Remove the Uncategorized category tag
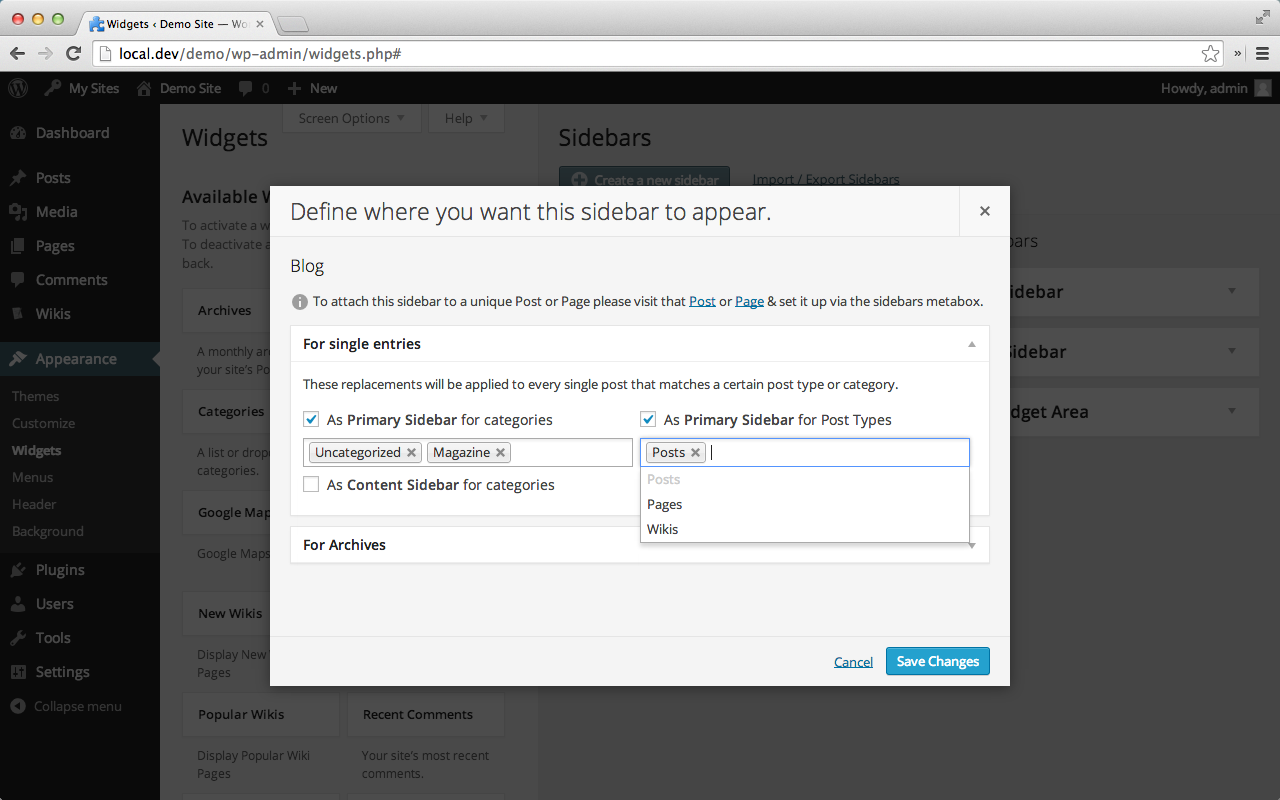The image size is (1280, 800). click(x=411, y=453)
